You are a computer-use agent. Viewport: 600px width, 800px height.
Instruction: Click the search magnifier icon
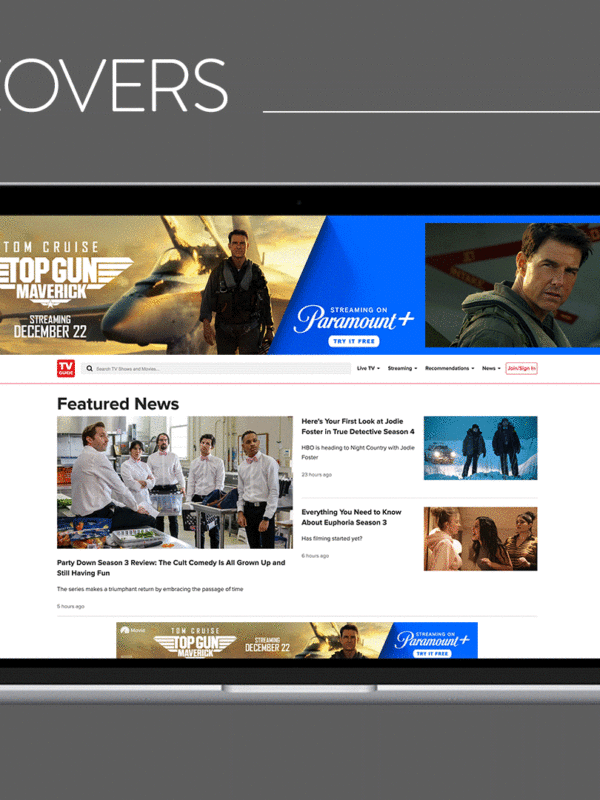point(89,368)
